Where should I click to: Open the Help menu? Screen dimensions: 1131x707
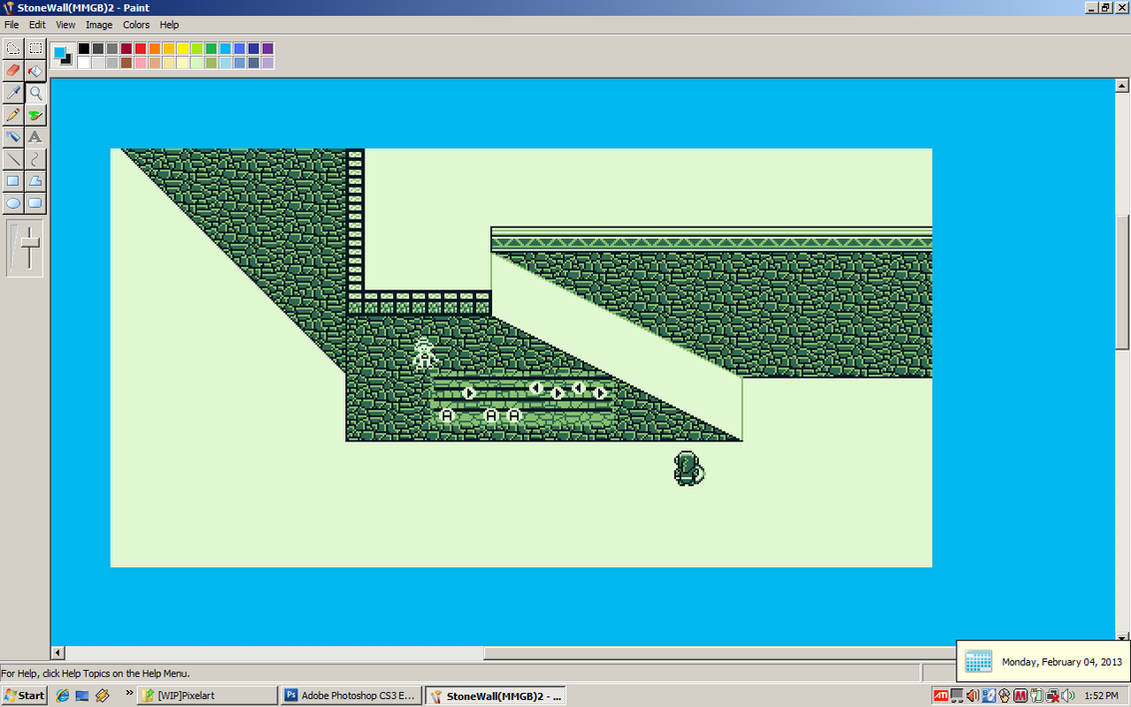[x=170, y=25]
